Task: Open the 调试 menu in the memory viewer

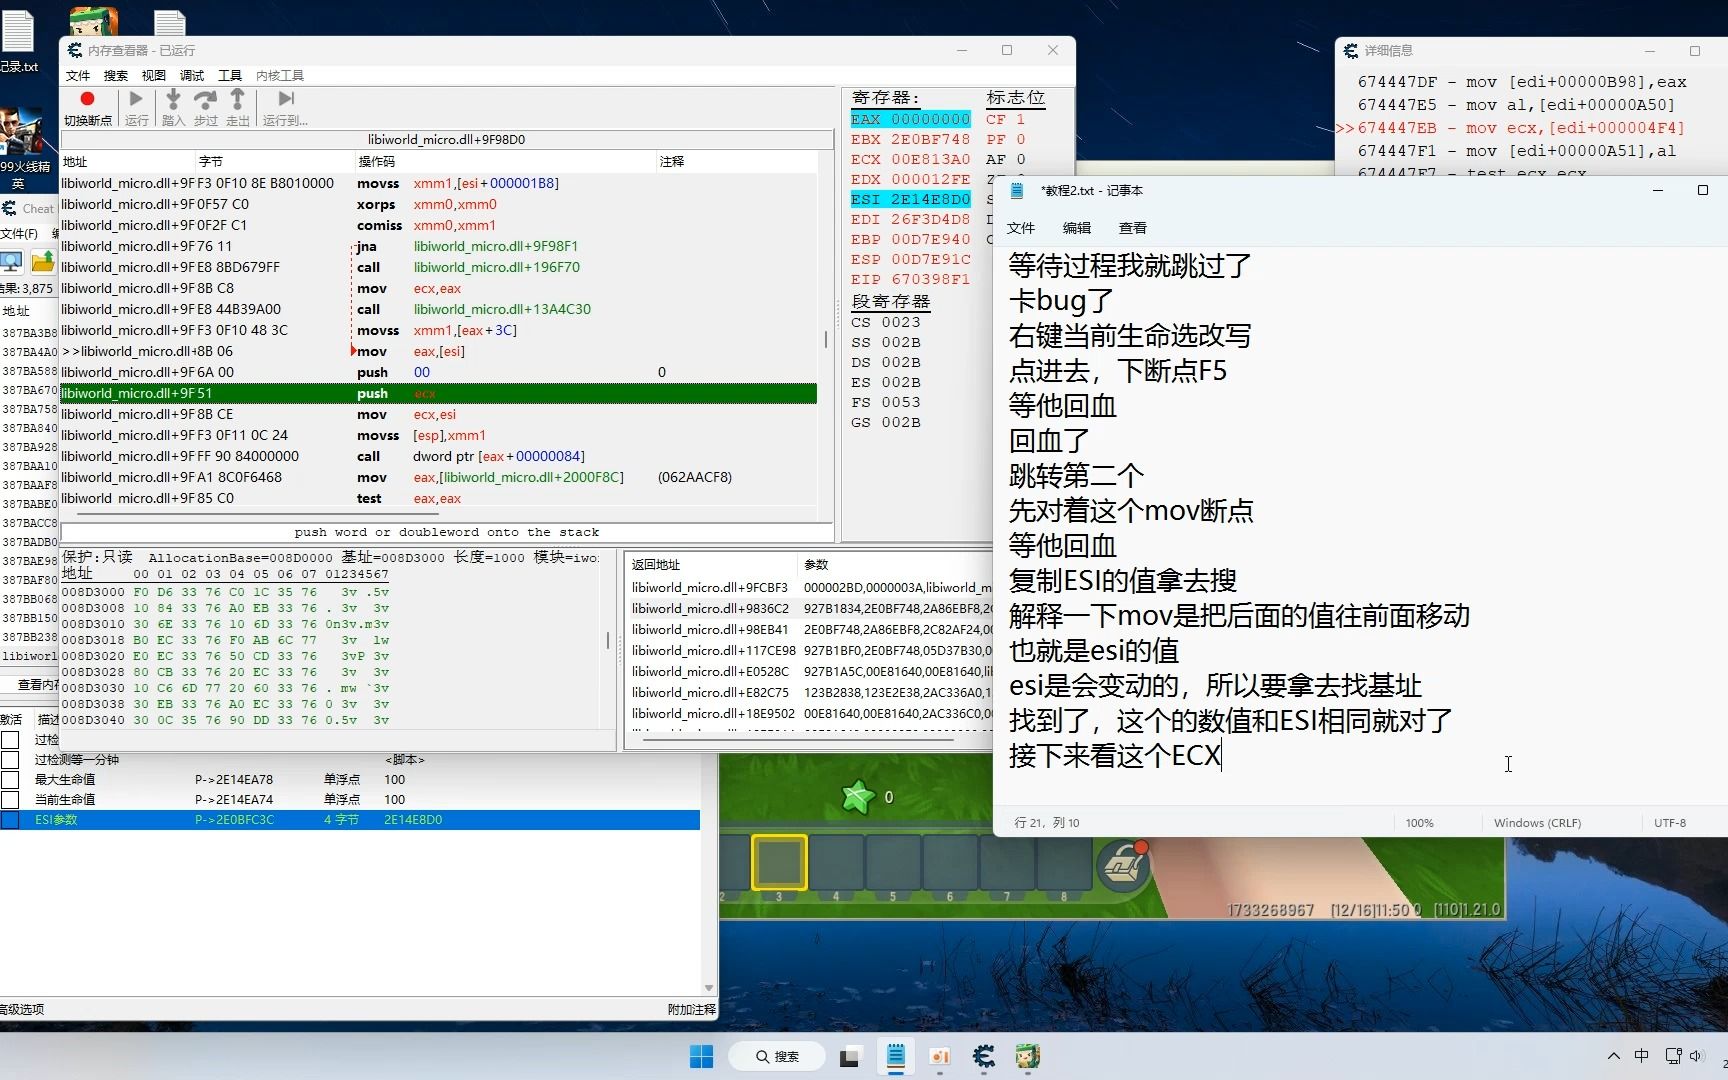Action: 191,75
